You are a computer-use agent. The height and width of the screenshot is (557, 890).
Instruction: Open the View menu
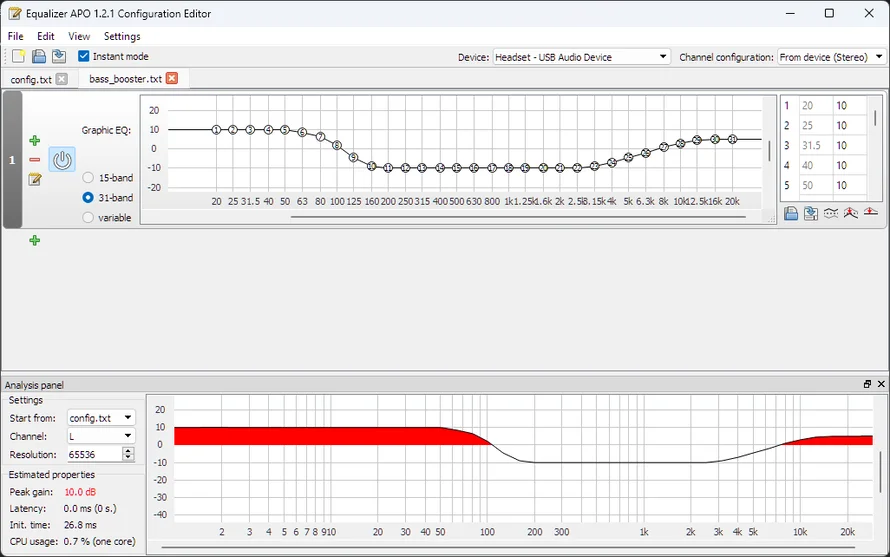79,36
